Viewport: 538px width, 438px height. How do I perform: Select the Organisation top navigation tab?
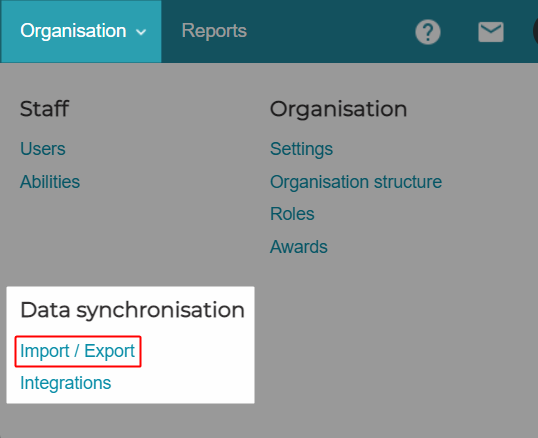[x=81, y=31]
